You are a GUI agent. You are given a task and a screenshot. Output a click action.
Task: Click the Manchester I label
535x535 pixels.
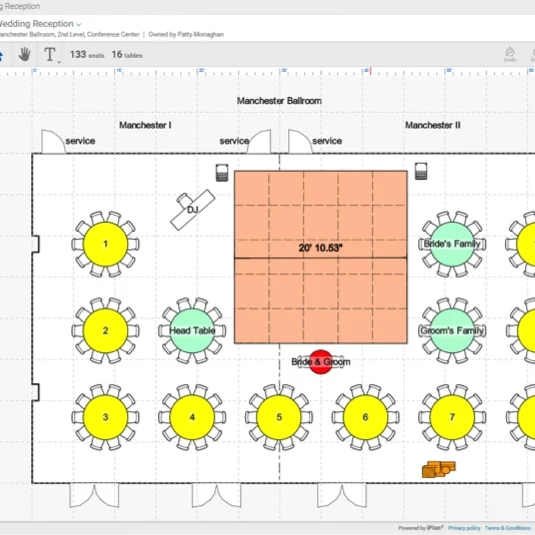pyautogui.click(x=145, y=125)
